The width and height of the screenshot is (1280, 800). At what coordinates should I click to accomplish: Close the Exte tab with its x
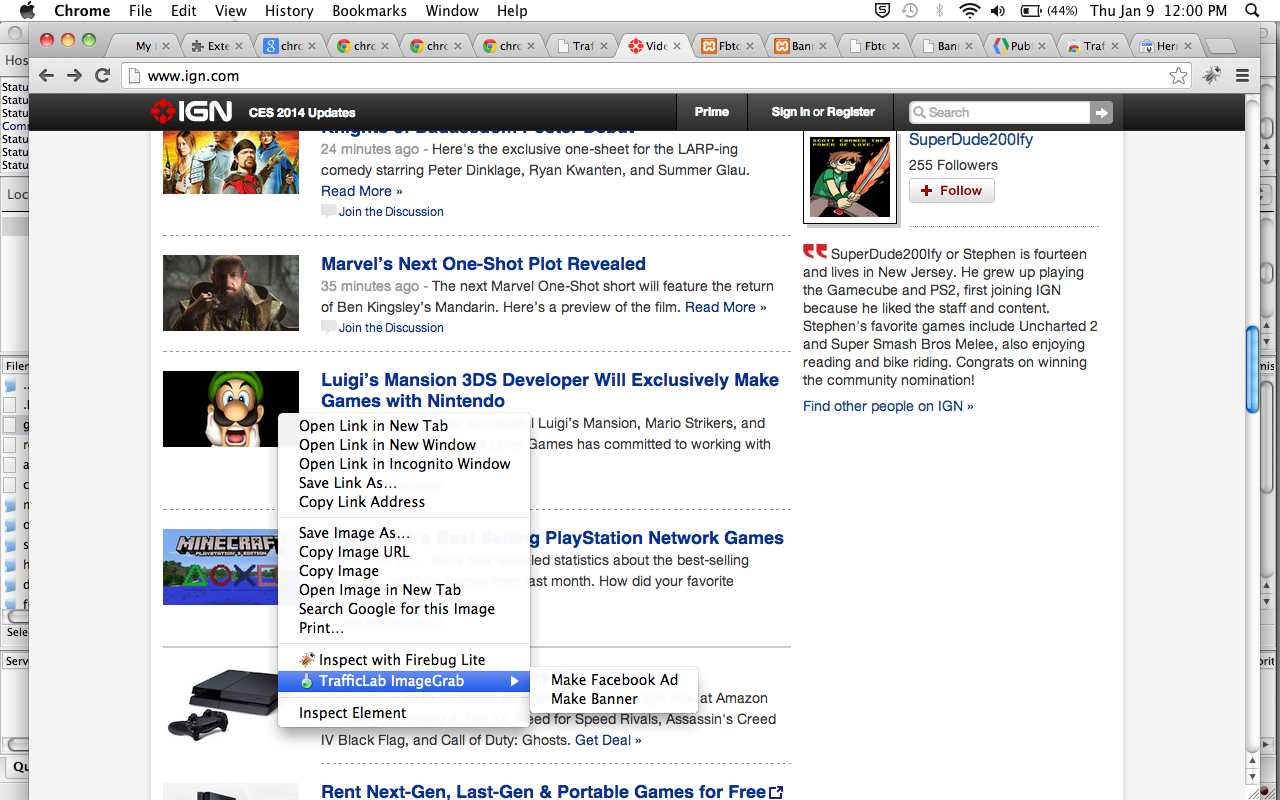(239, 46)
